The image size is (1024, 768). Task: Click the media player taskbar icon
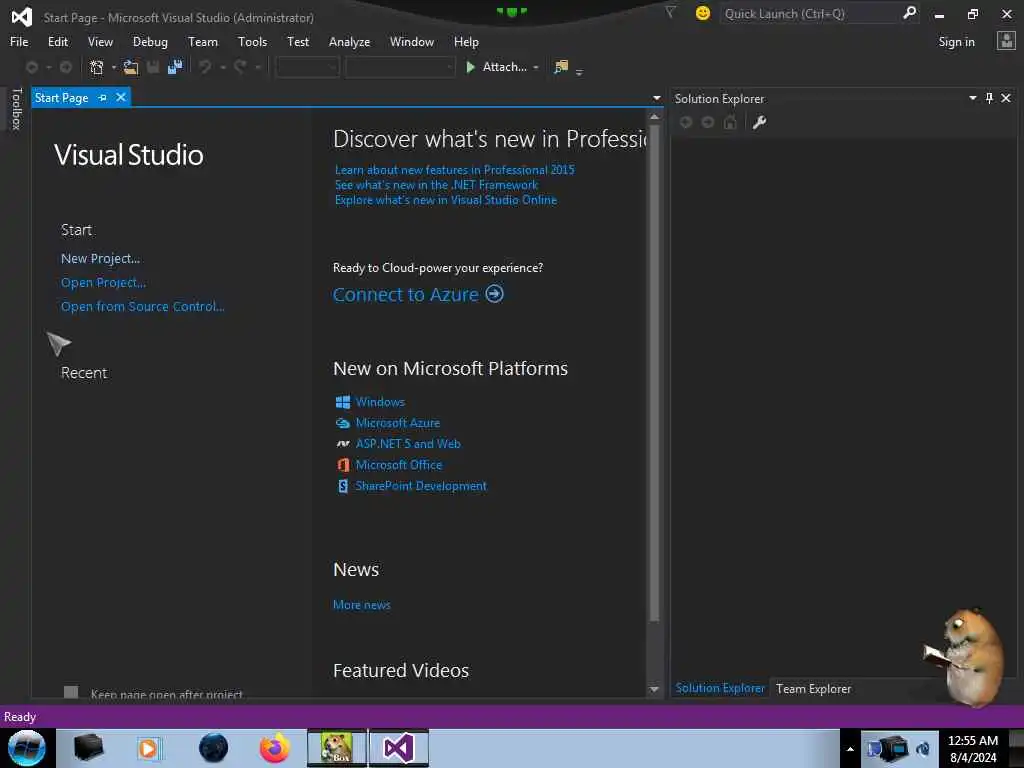click(x=148, y=748)
